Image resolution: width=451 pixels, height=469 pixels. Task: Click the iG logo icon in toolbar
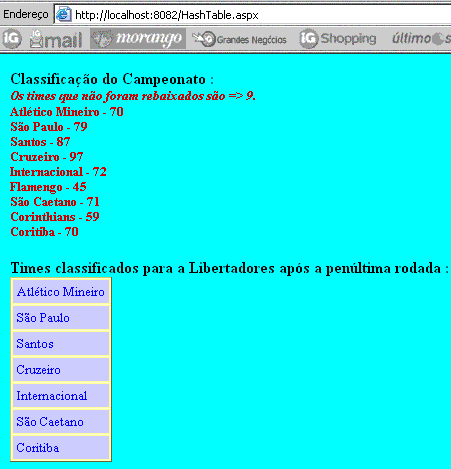pos(12,39)
